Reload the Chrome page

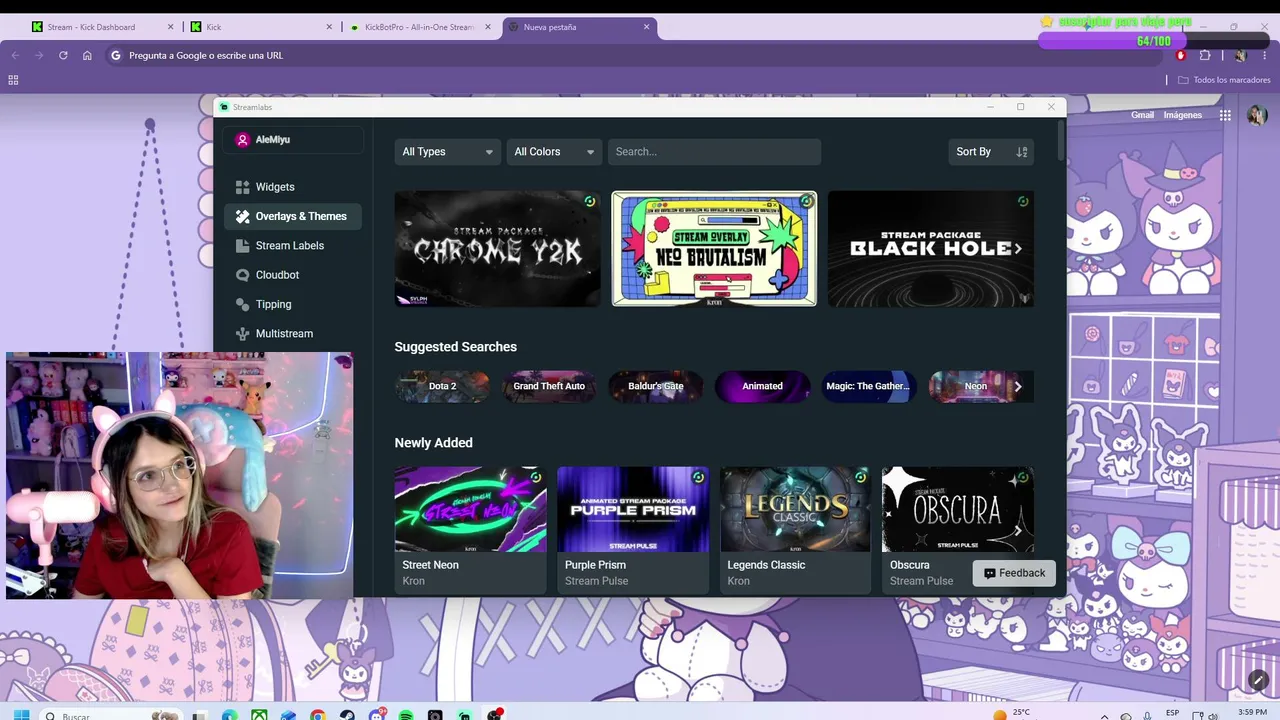pos(63,55)
